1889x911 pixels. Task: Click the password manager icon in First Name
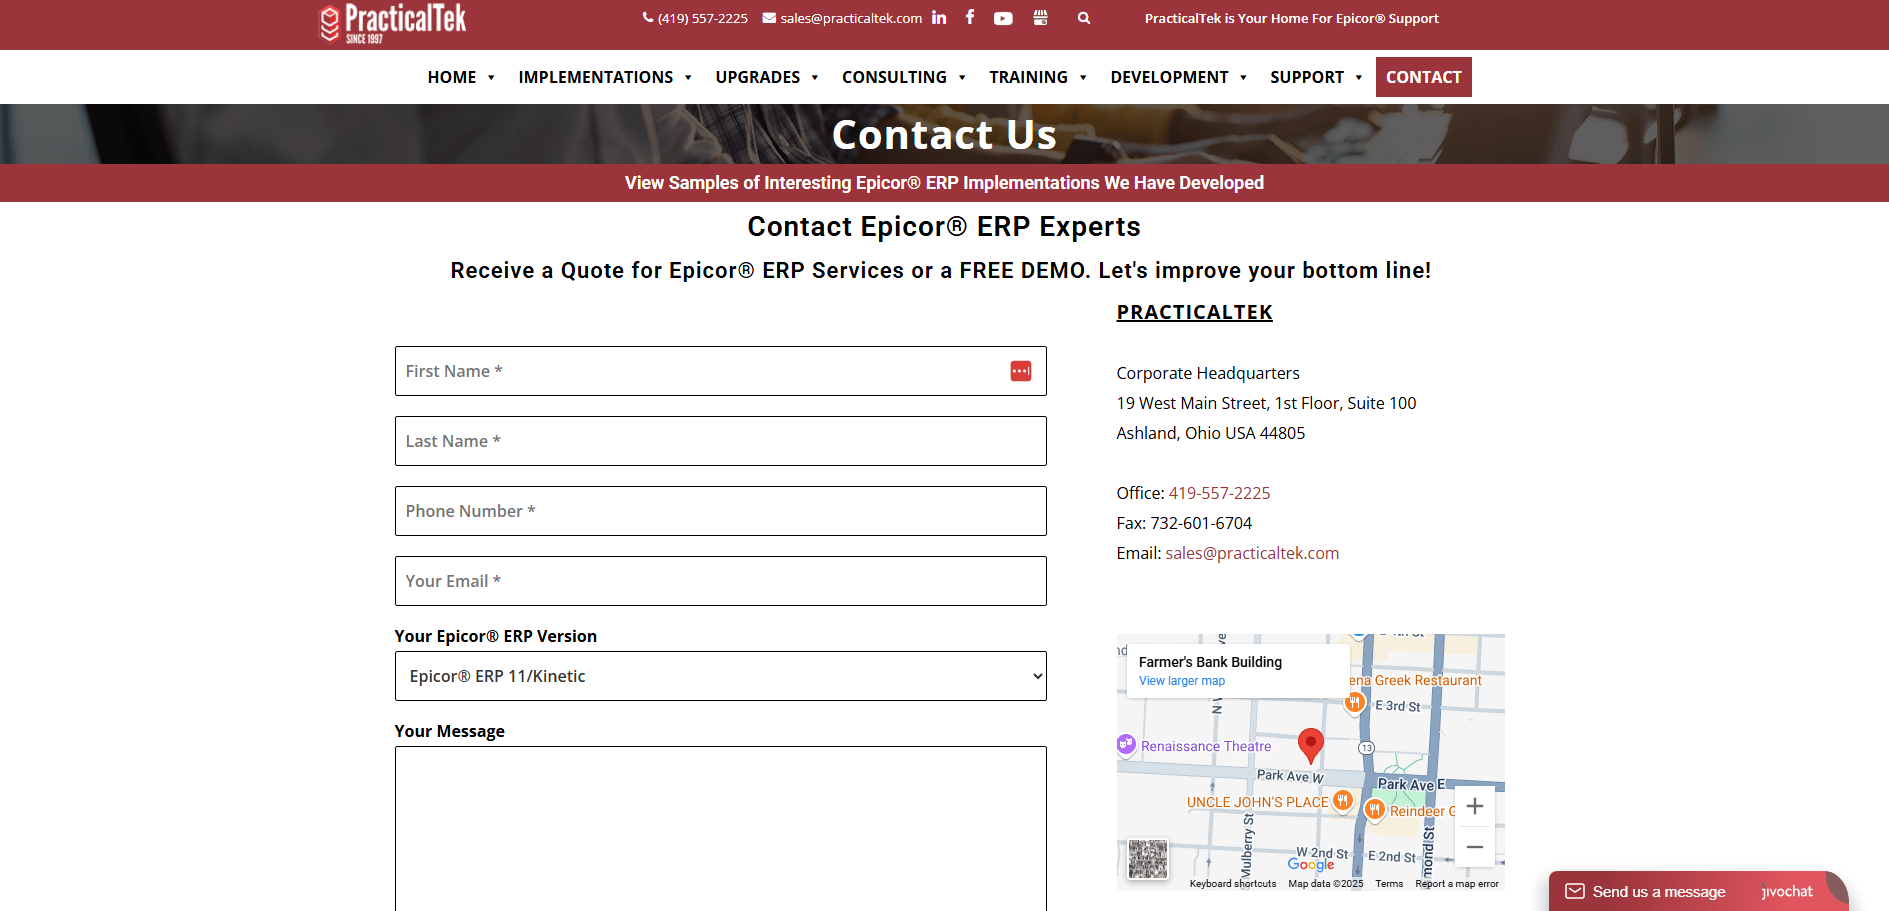pos(1021,371)
